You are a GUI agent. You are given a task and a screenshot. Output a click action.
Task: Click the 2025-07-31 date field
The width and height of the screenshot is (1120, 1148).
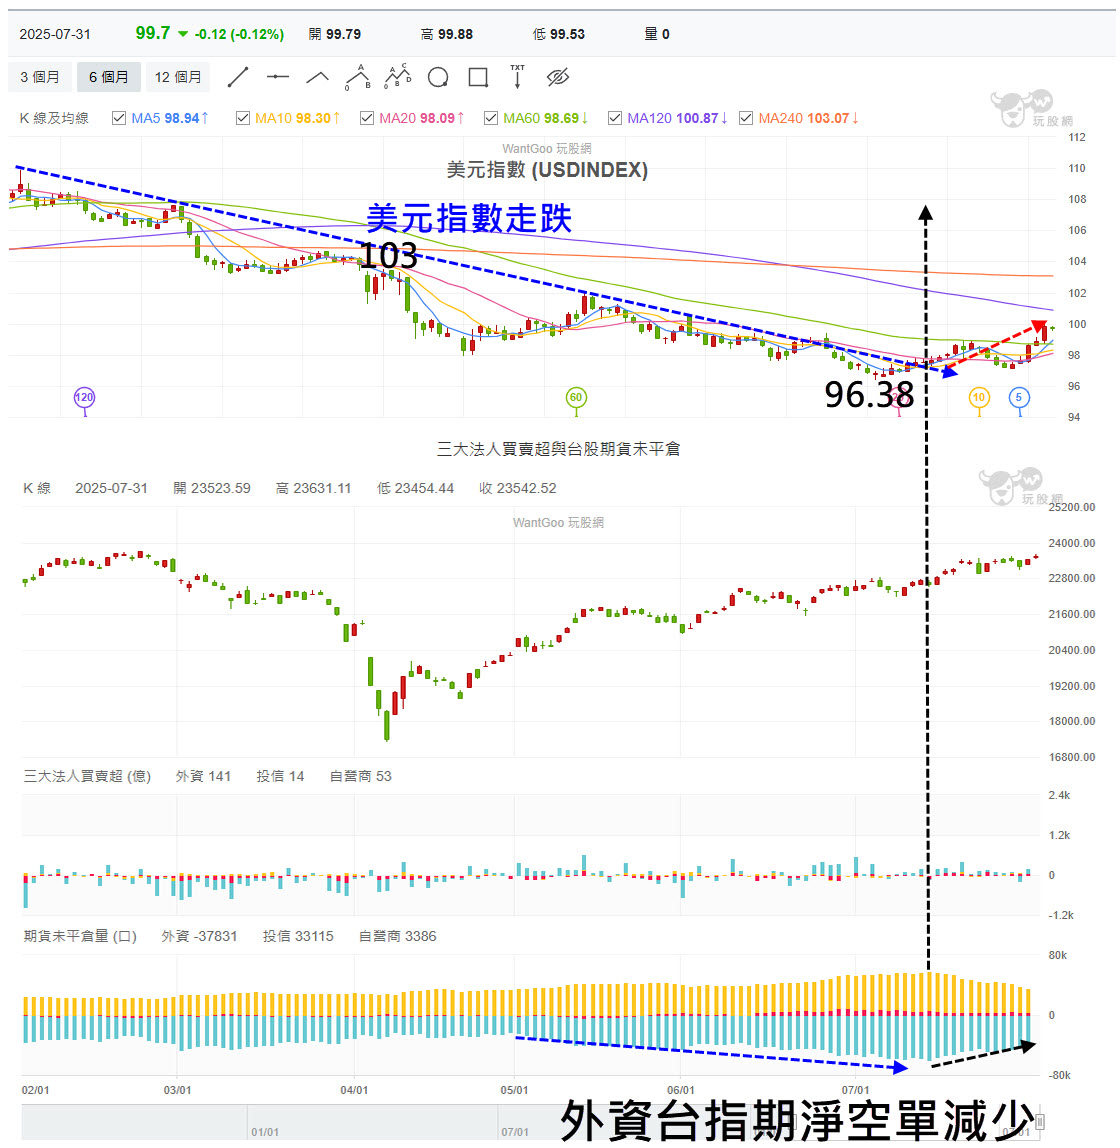(56, 33)
